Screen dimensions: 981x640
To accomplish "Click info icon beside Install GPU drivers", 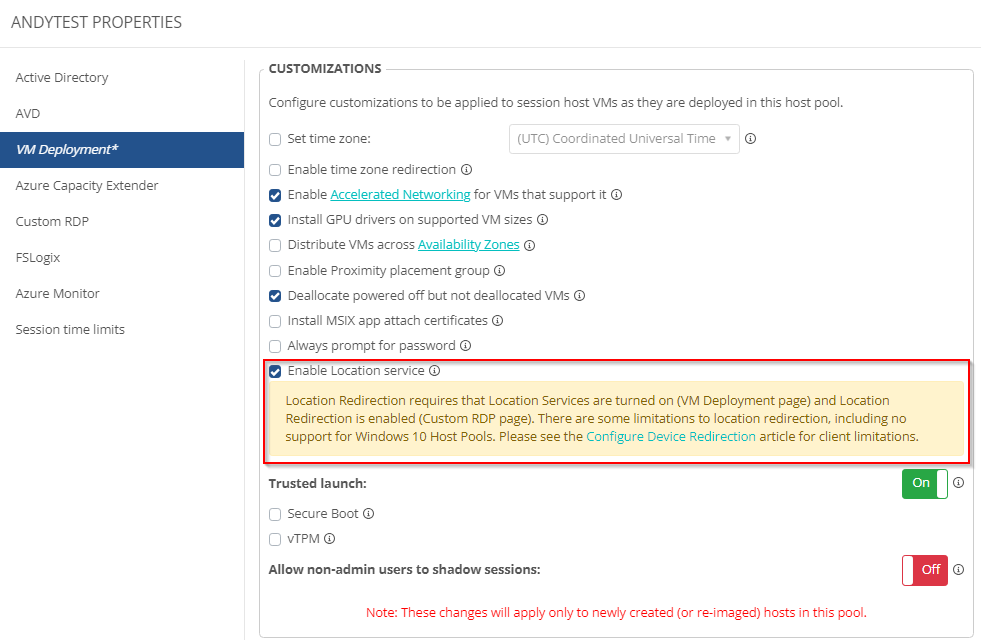I will point(542,220).
